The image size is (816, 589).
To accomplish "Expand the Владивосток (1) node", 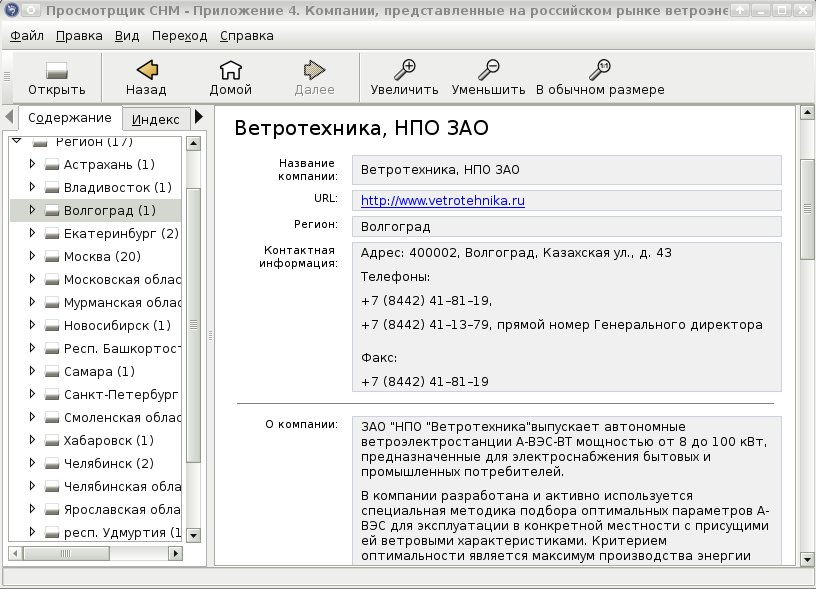I will coord(32,187).
